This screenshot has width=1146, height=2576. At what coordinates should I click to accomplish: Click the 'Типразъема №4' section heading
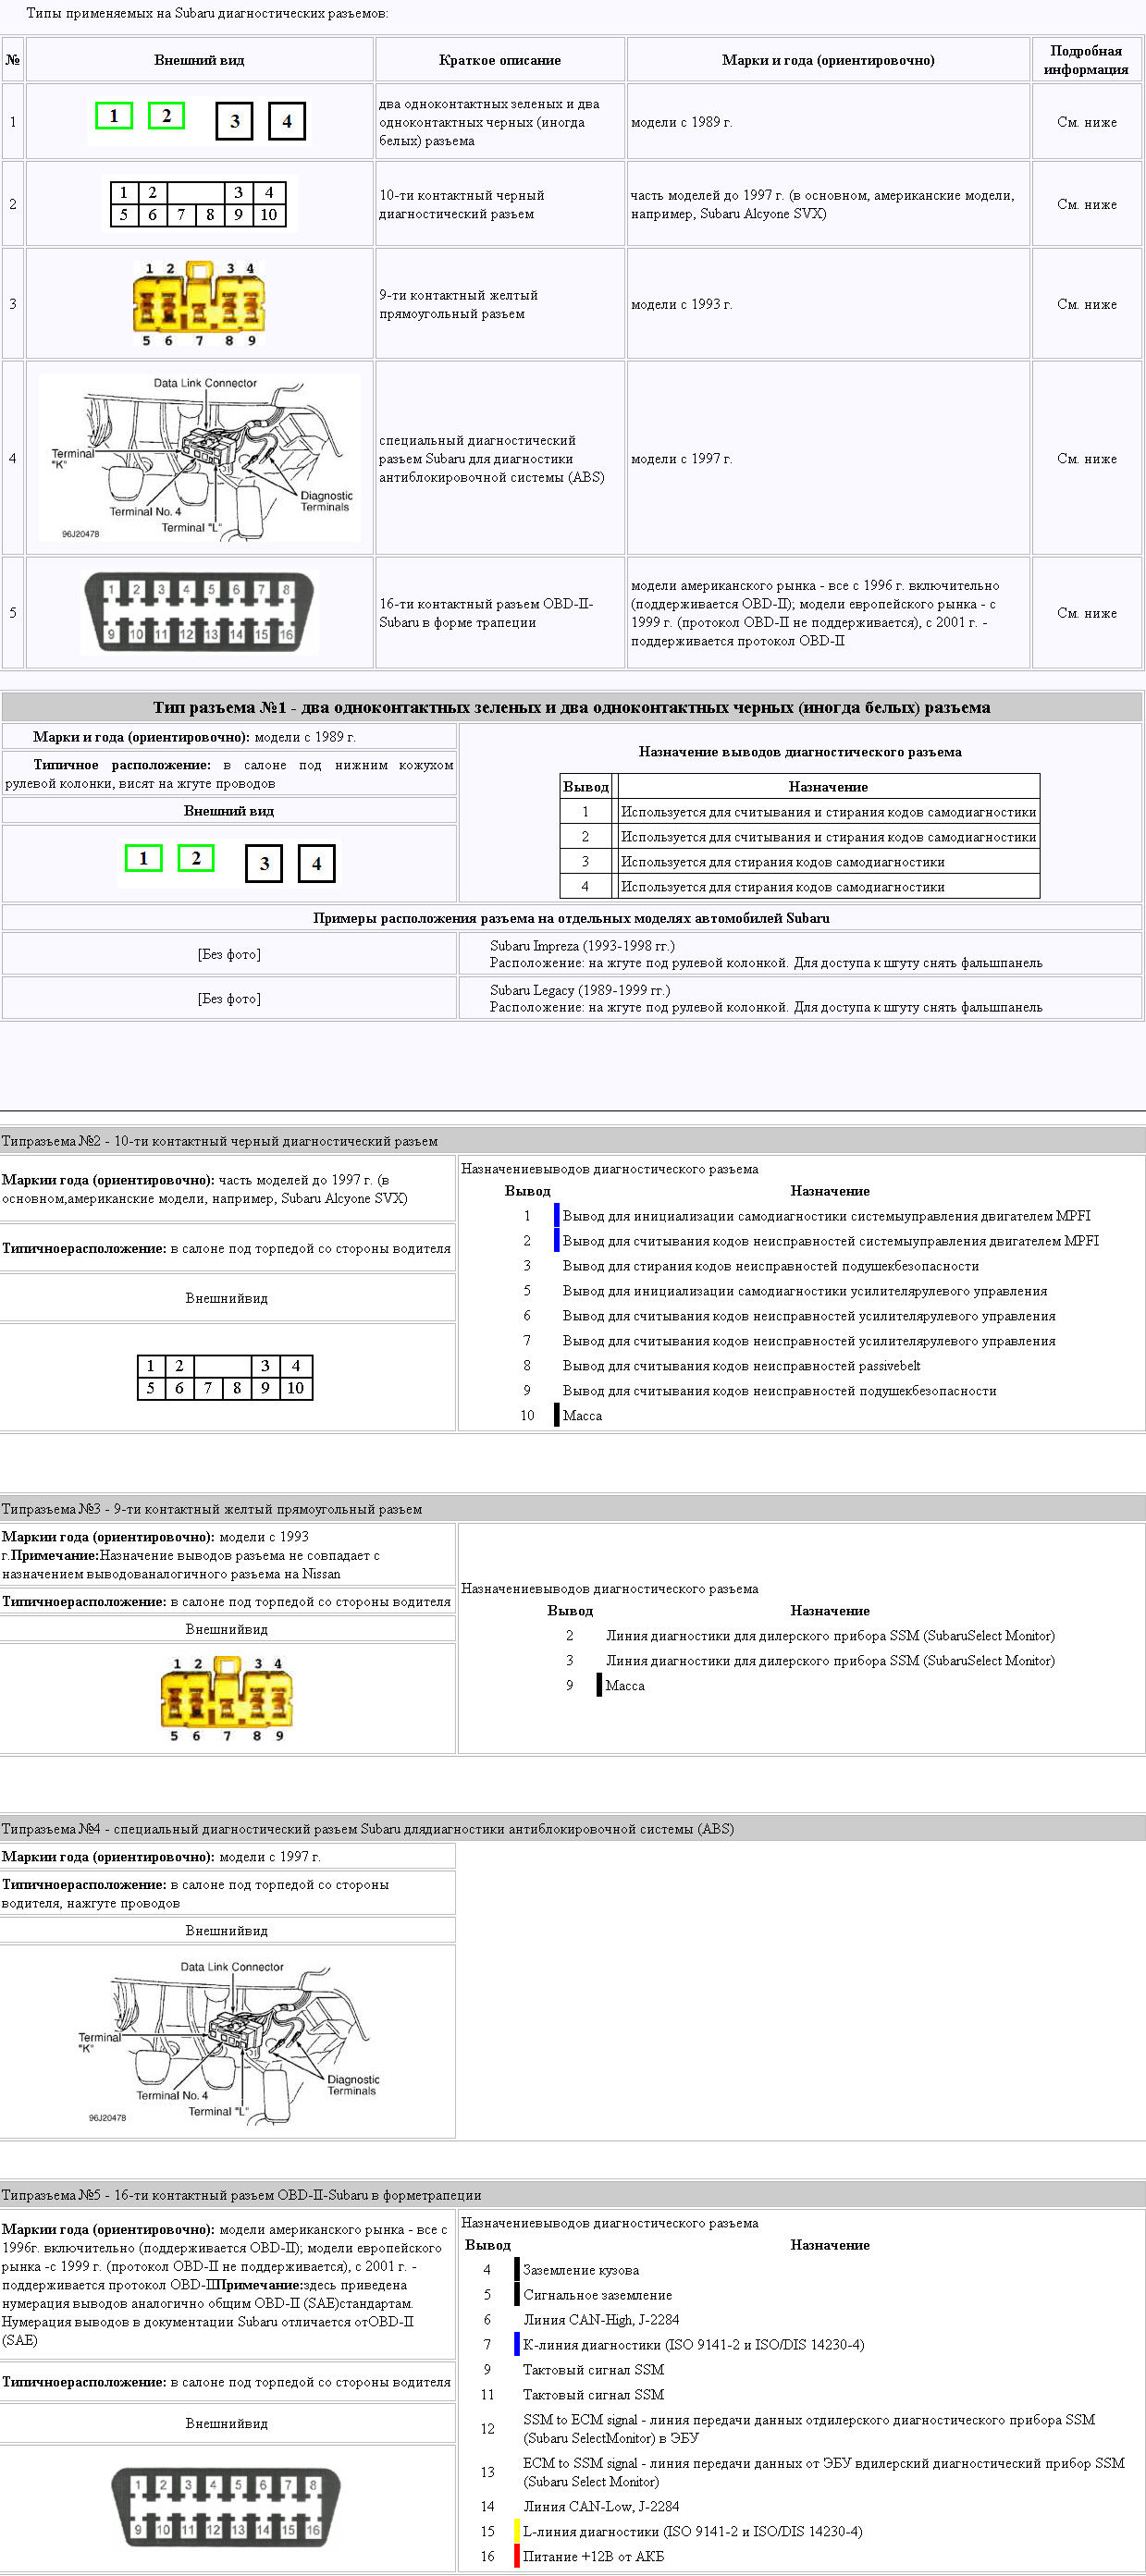tap(367, 1829)
